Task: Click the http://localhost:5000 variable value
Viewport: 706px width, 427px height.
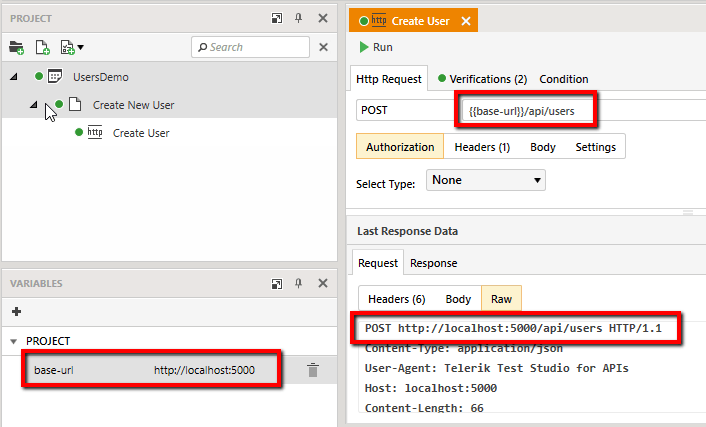Action: (x=204, y=370)
